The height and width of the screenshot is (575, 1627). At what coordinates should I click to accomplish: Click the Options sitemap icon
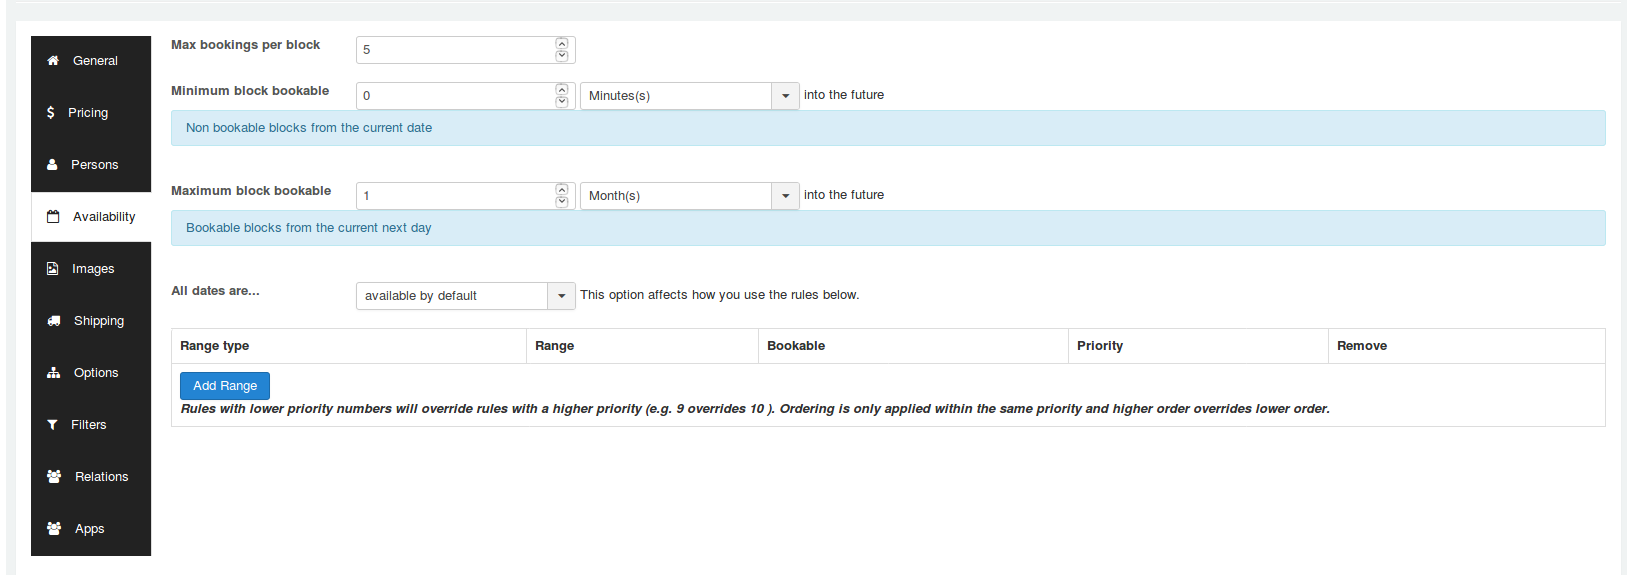54,373
